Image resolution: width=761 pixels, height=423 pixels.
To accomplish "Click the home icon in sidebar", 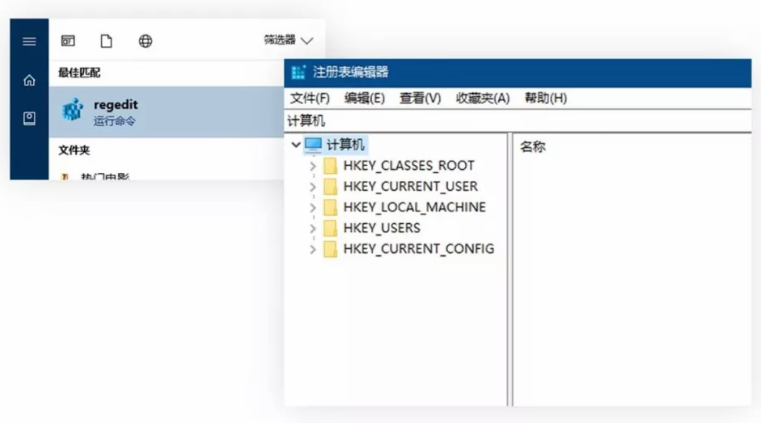I will click(29, 80).
